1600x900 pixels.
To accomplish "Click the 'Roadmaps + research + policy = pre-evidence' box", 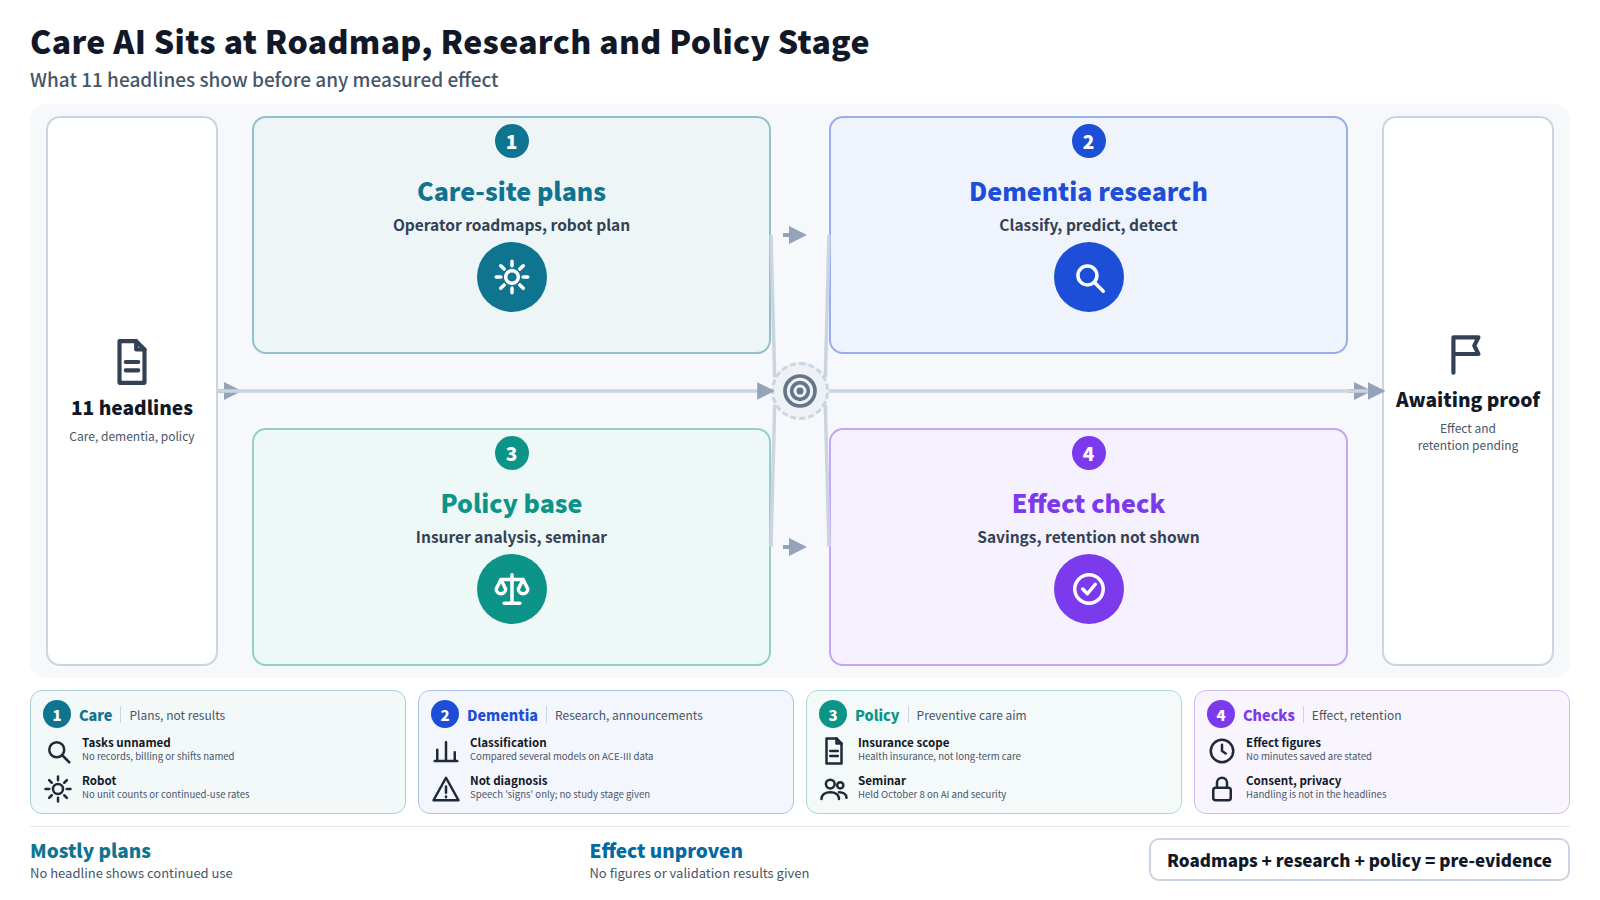I will coord(1359,860).
